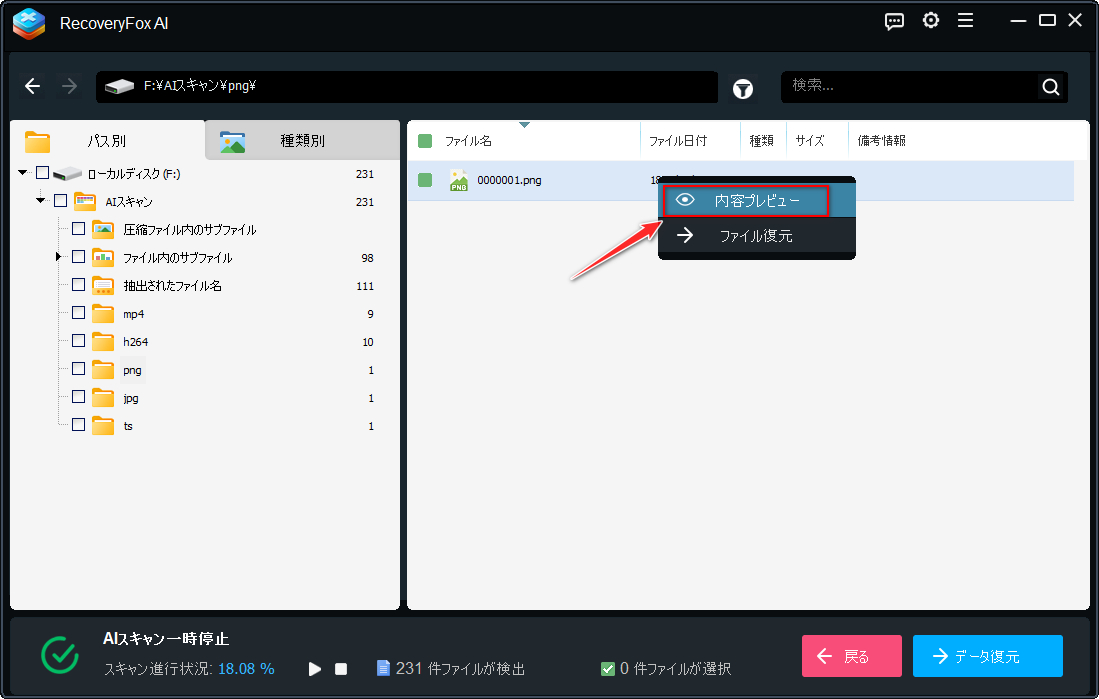
Task: Open the hamburger menu icon
Action: [x=966, y=21]
